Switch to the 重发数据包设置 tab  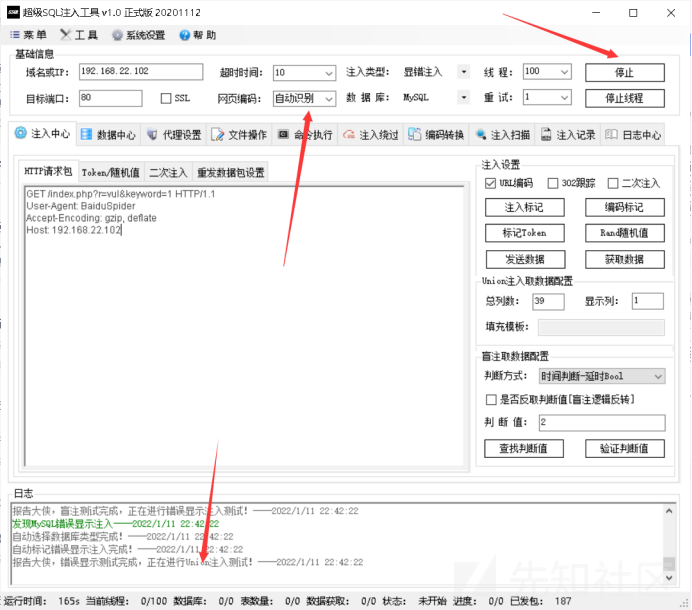coord(231,172)
